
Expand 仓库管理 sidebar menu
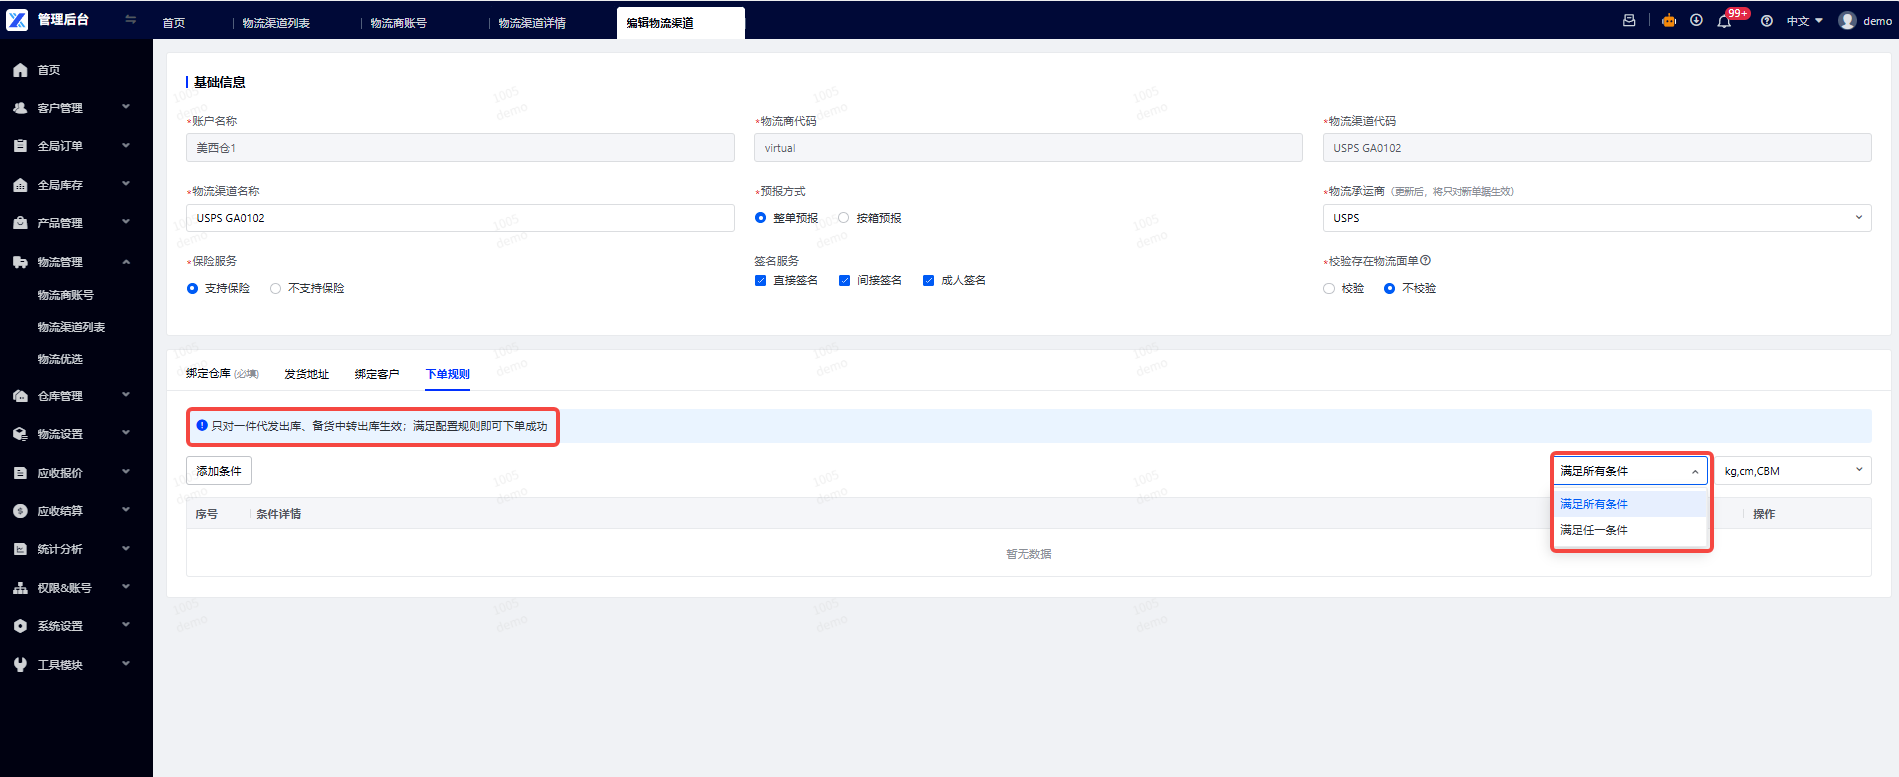(x=126, y=395)
